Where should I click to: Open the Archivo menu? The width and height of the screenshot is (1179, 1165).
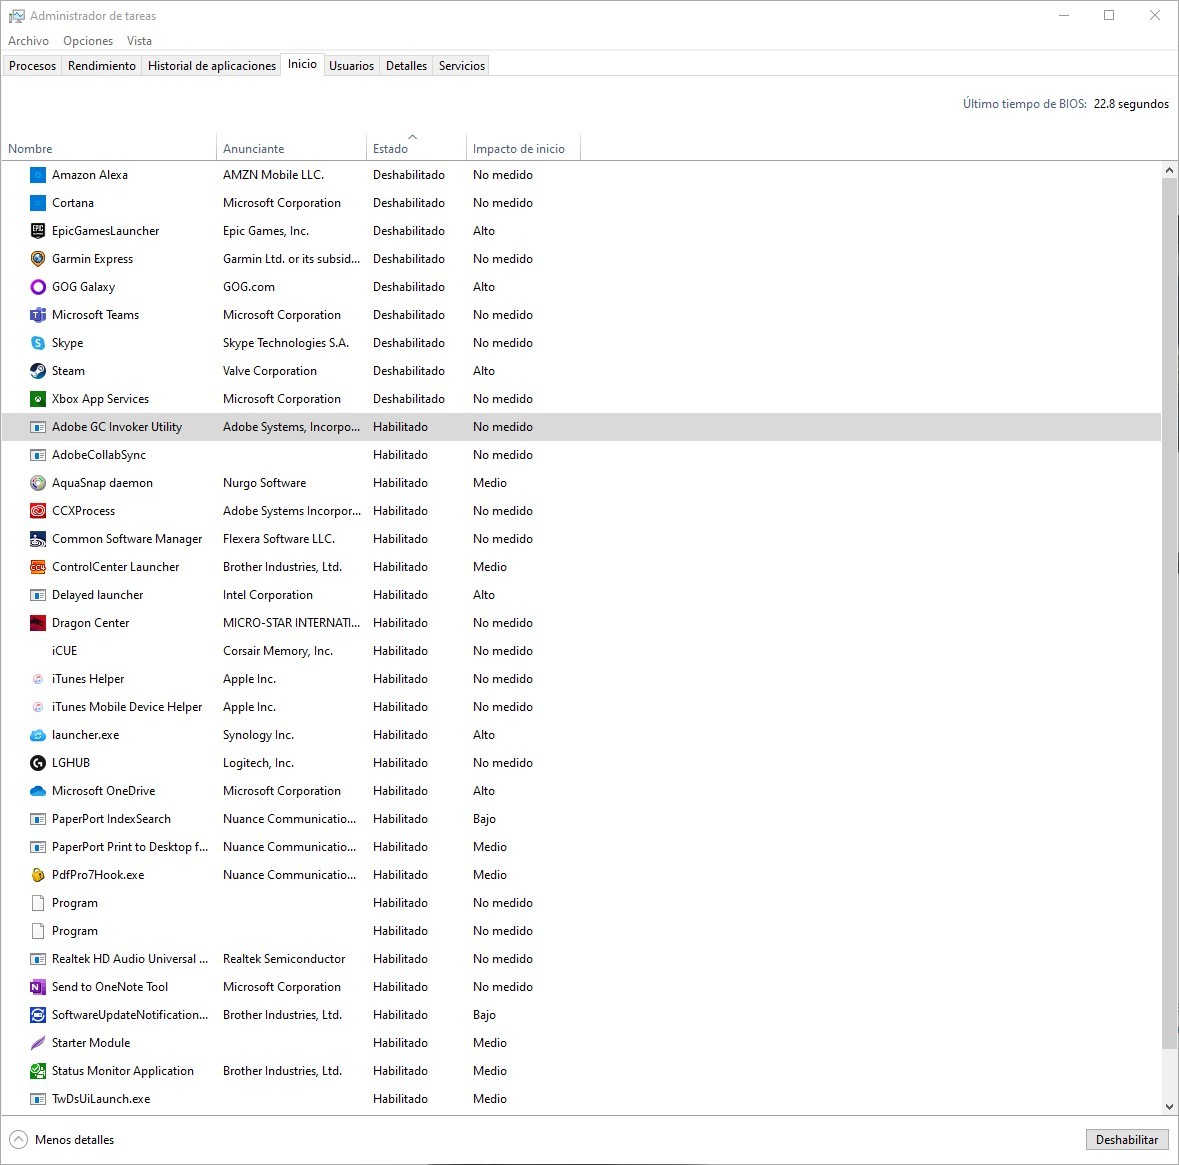[x=28, y=41]
